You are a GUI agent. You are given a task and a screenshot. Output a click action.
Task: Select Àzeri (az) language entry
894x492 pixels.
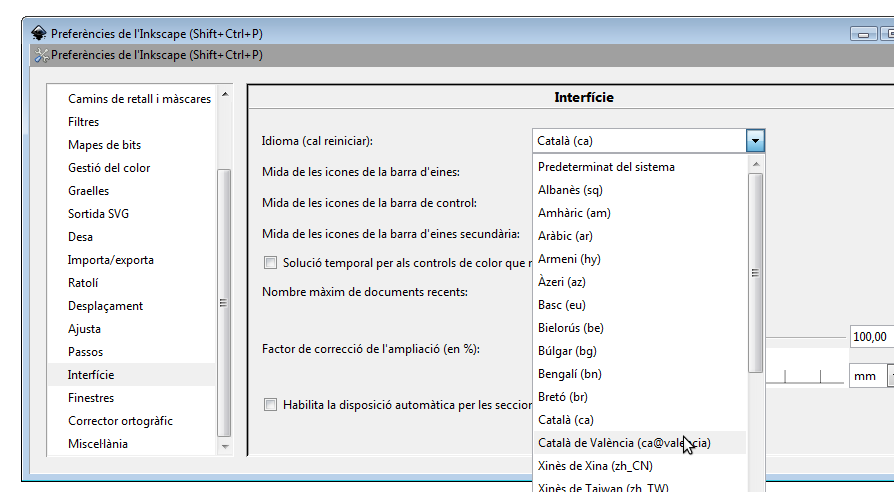pyautogui.click(x=640, y=282)
